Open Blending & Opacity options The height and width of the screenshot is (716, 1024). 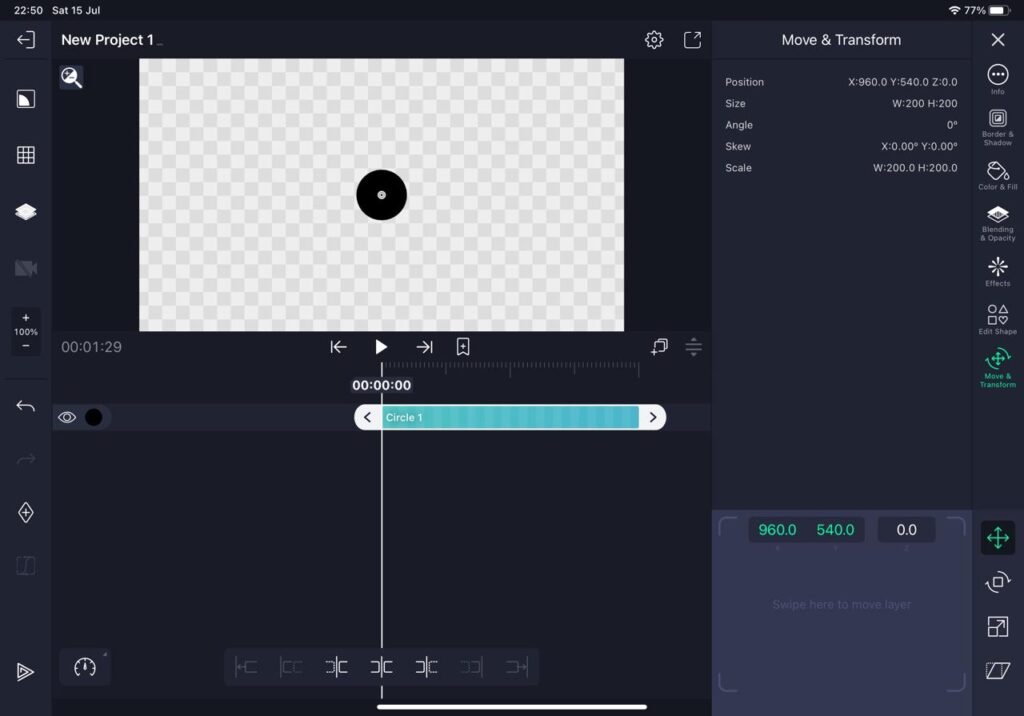point(997,223)
